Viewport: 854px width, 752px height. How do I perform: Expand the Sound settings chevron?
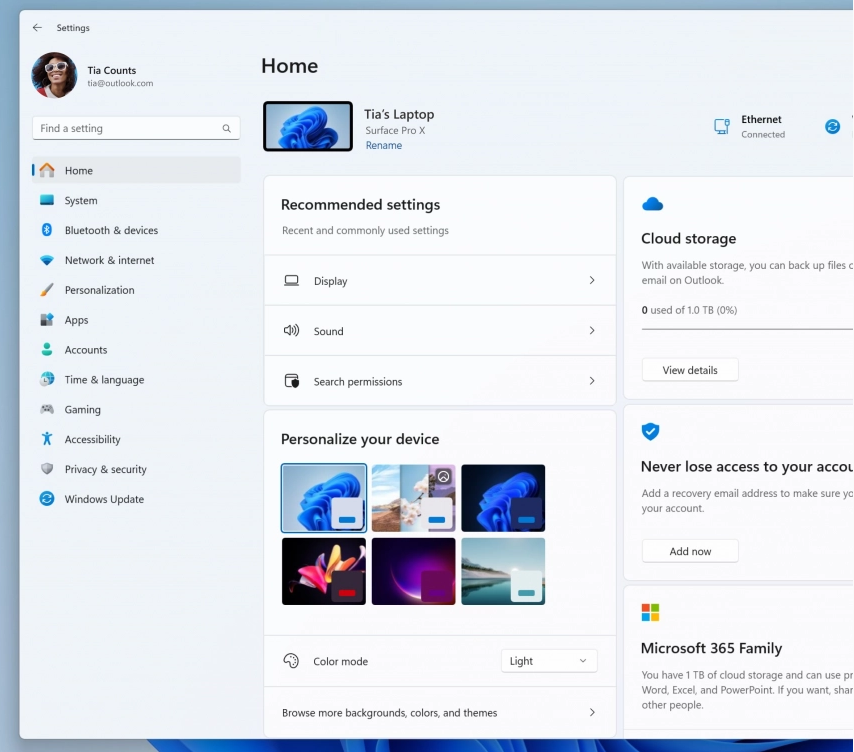(x=592, y=331)
